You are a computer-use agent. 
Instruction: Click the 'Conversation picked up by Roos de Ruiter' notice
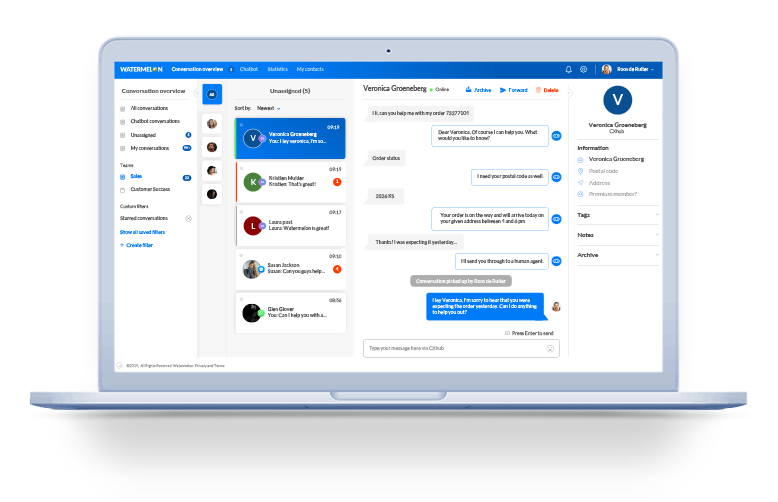[461, 281]
